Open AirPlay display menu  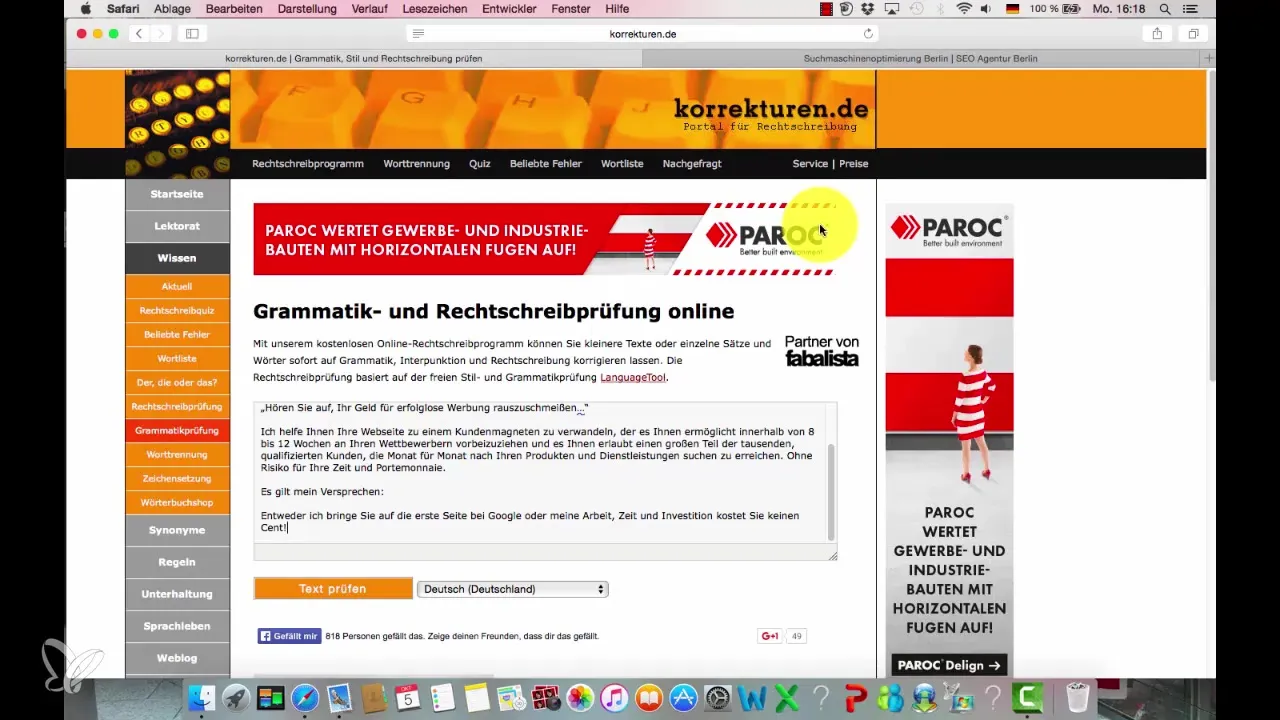pyautogui.click(x=890, y=9)
